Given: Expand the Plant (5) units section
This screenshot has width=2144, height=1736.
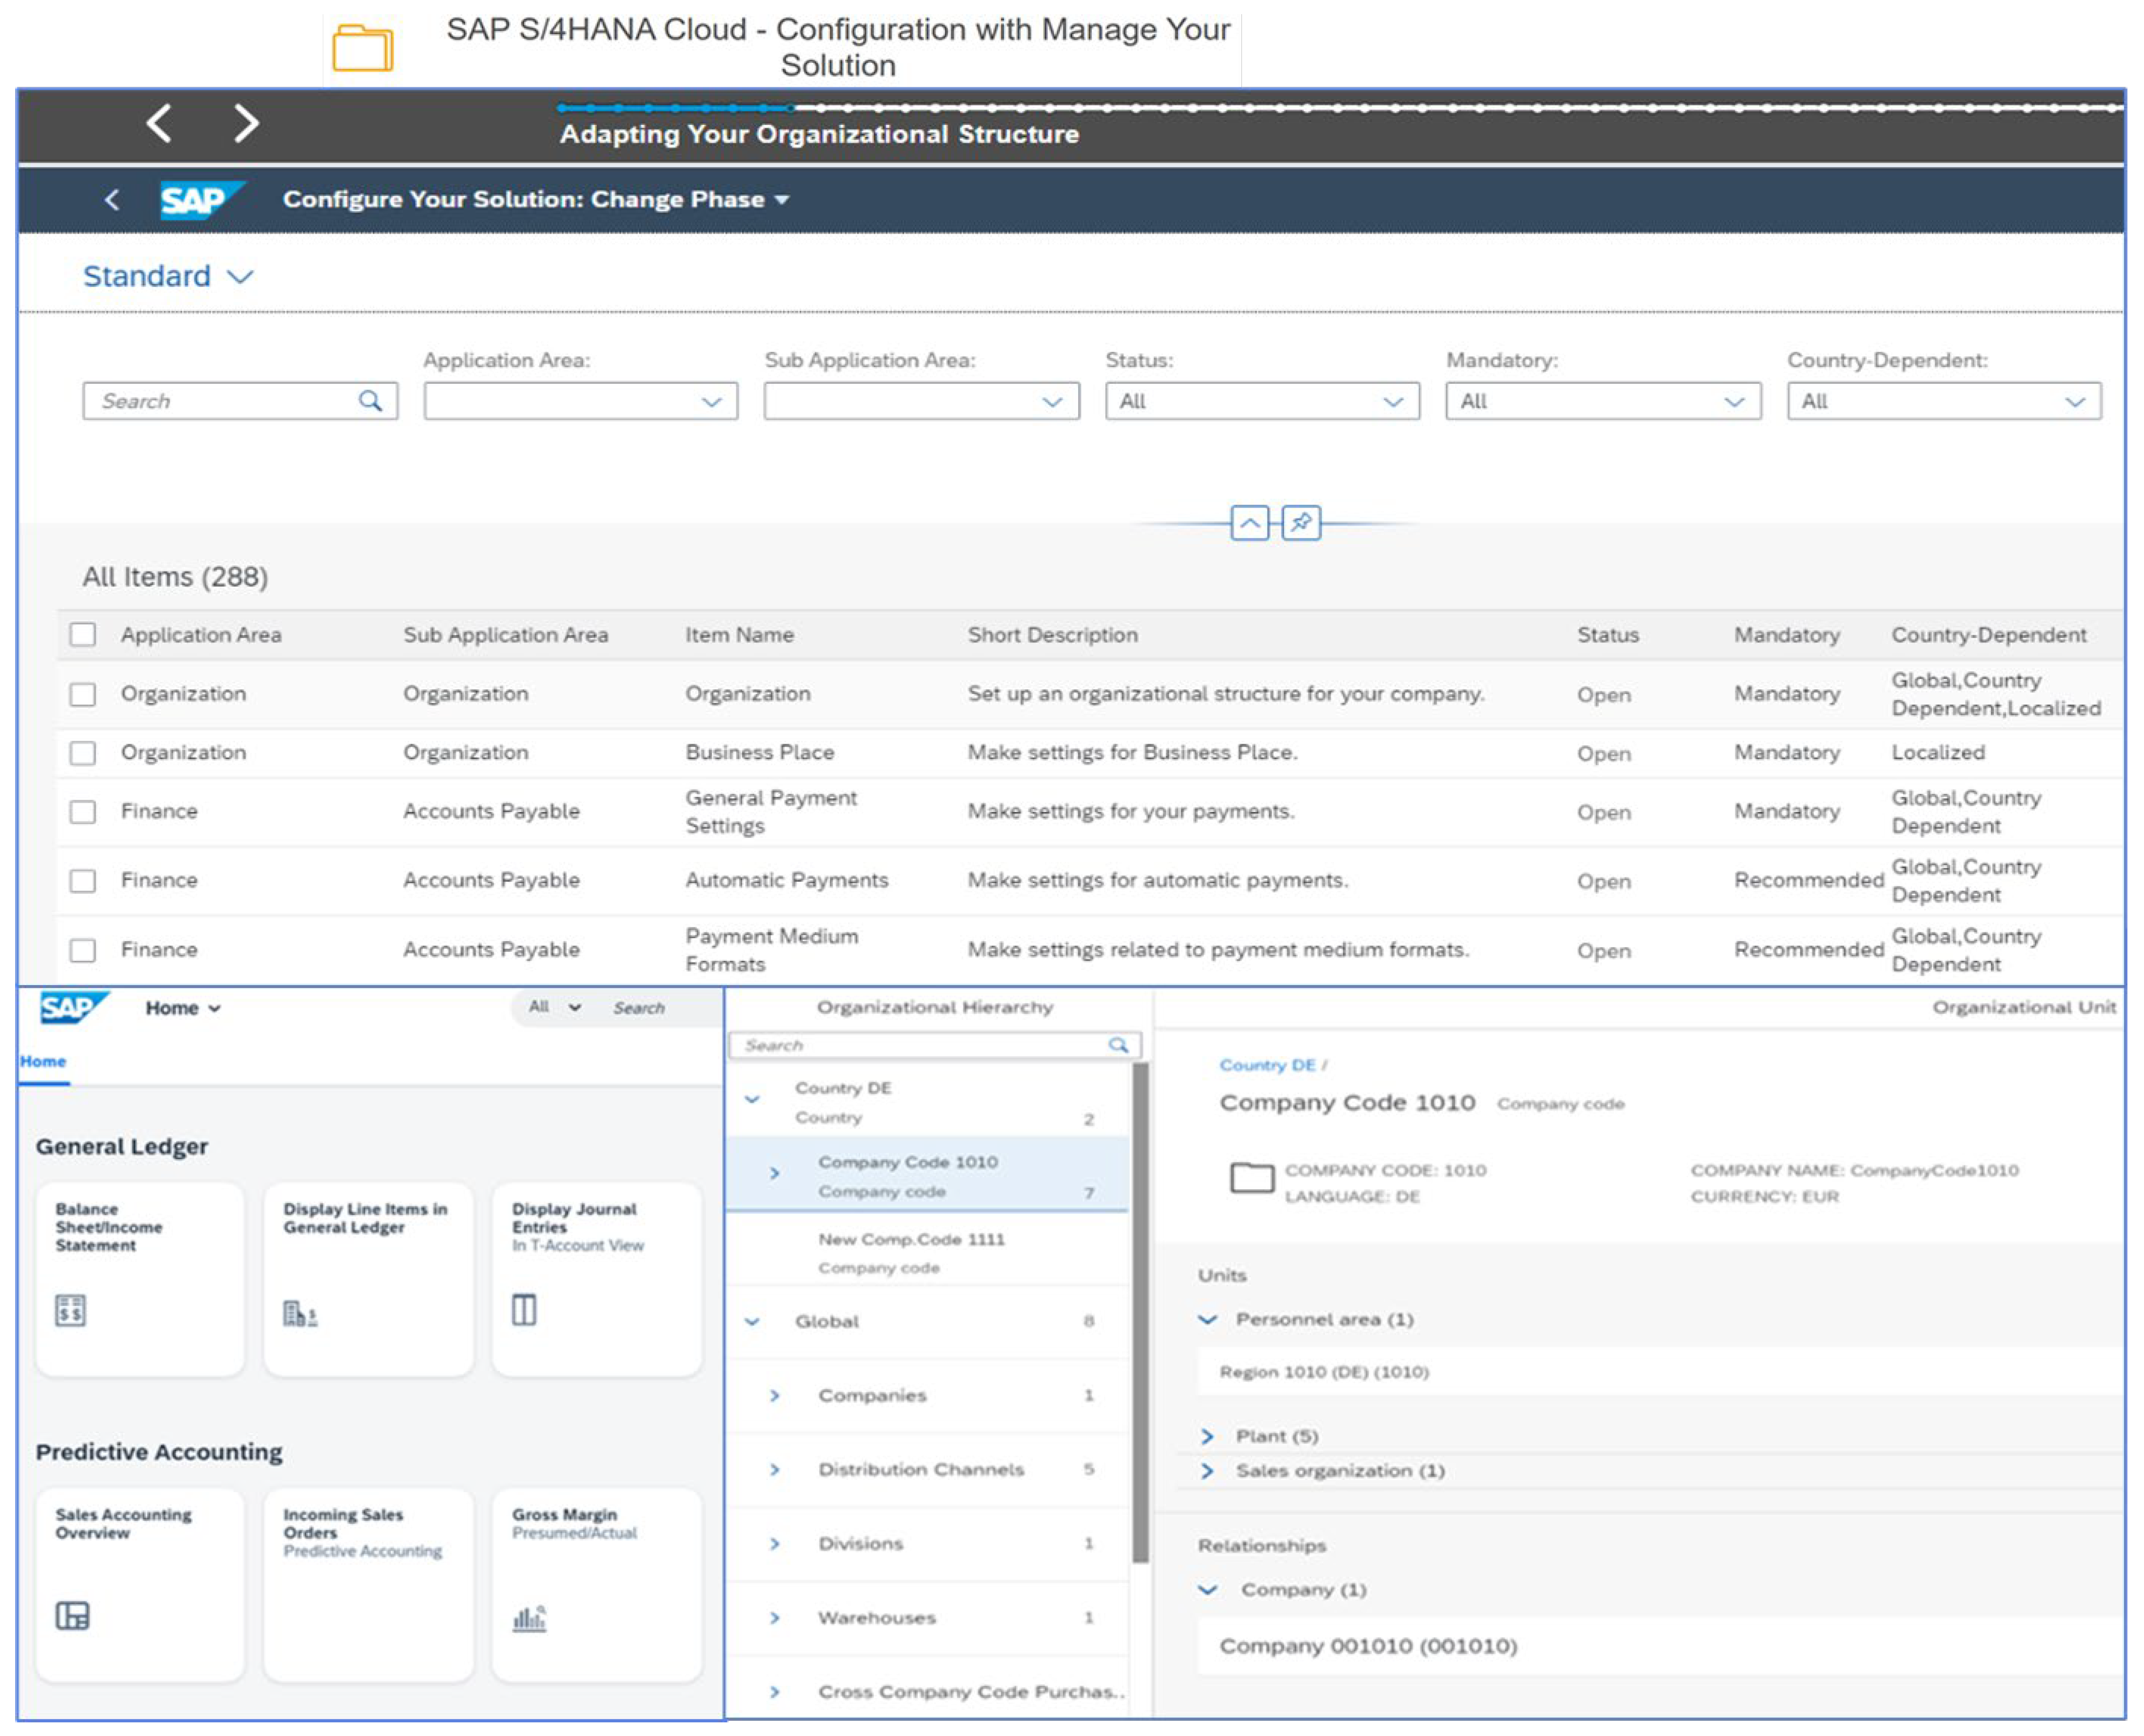Looking at the screenshot, I should pos(1207,1437).
